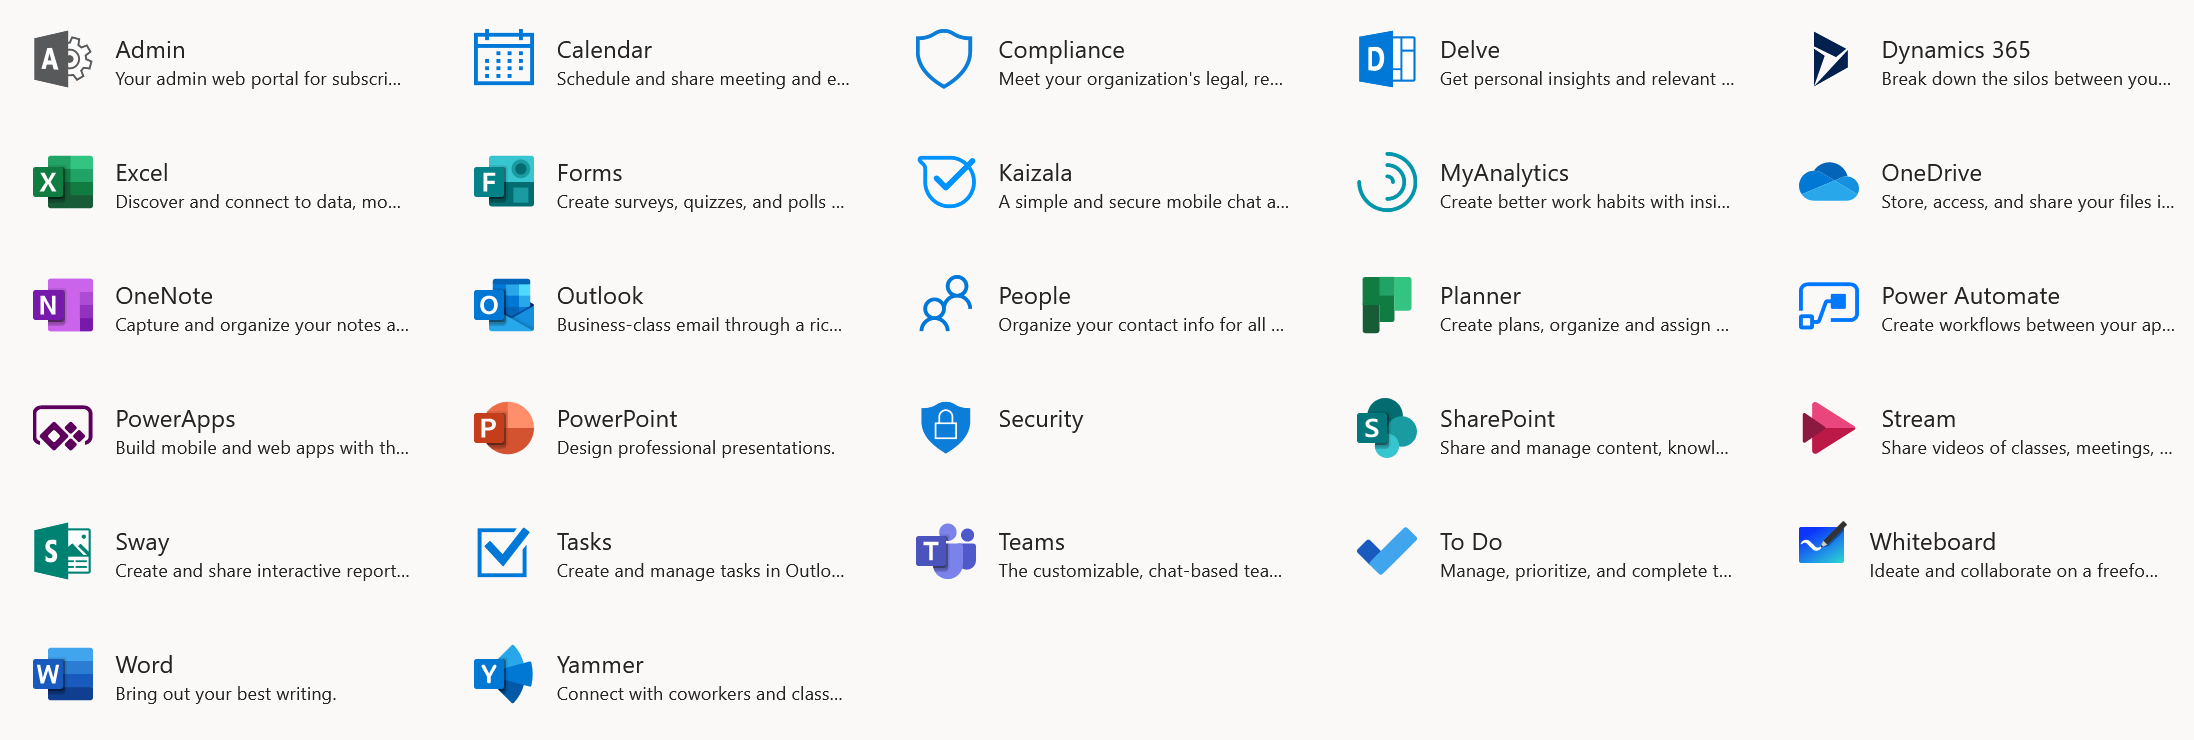Select the Stream title link

[1918, 419]
